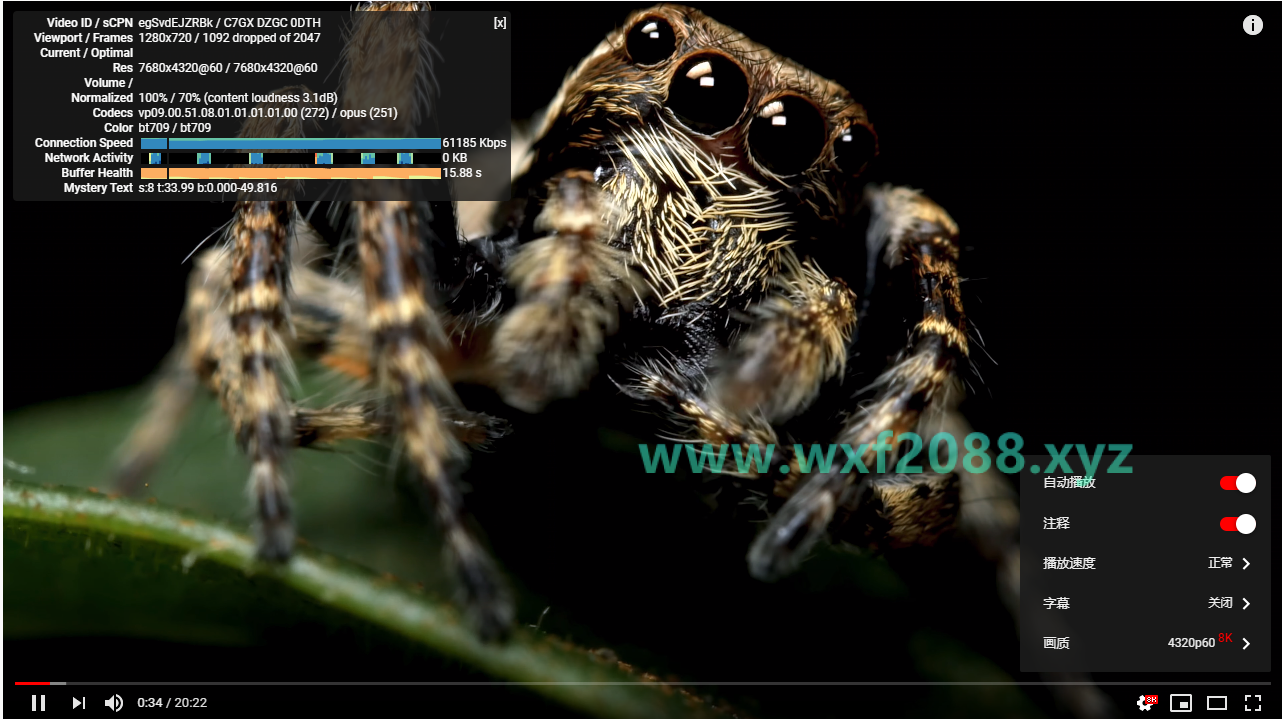
Task: Open the info card icon
Action: tap(1253, 26)
